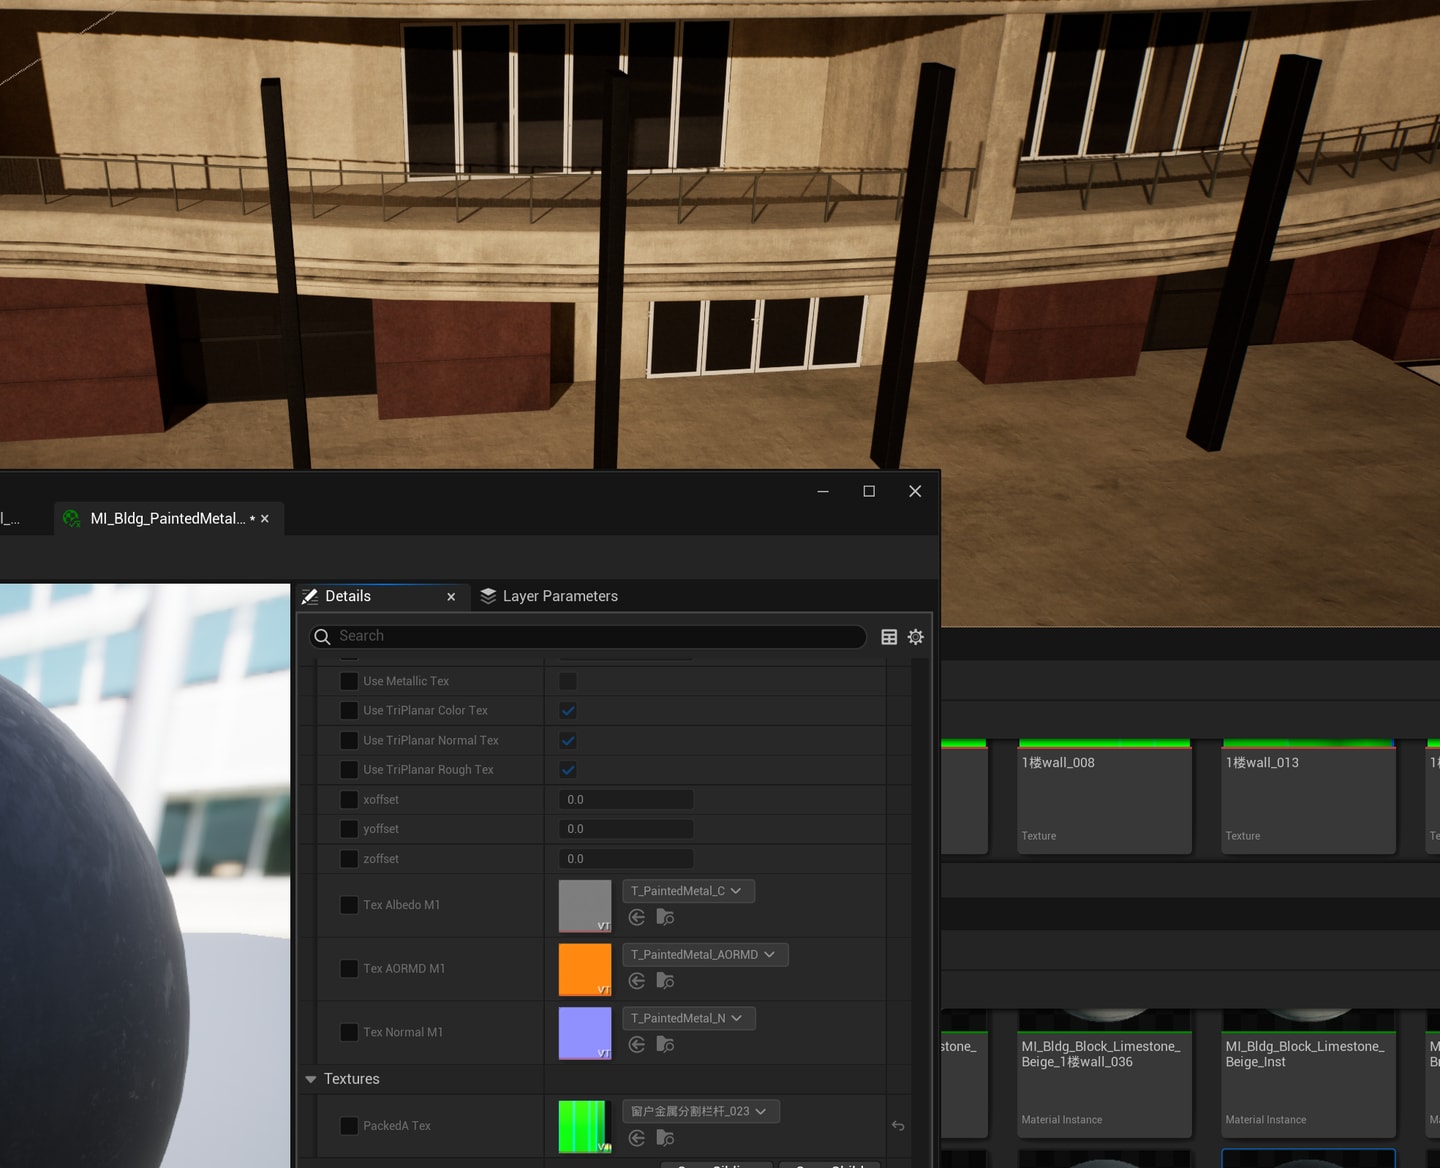Enable override for Tex AORMD M1

349,969
